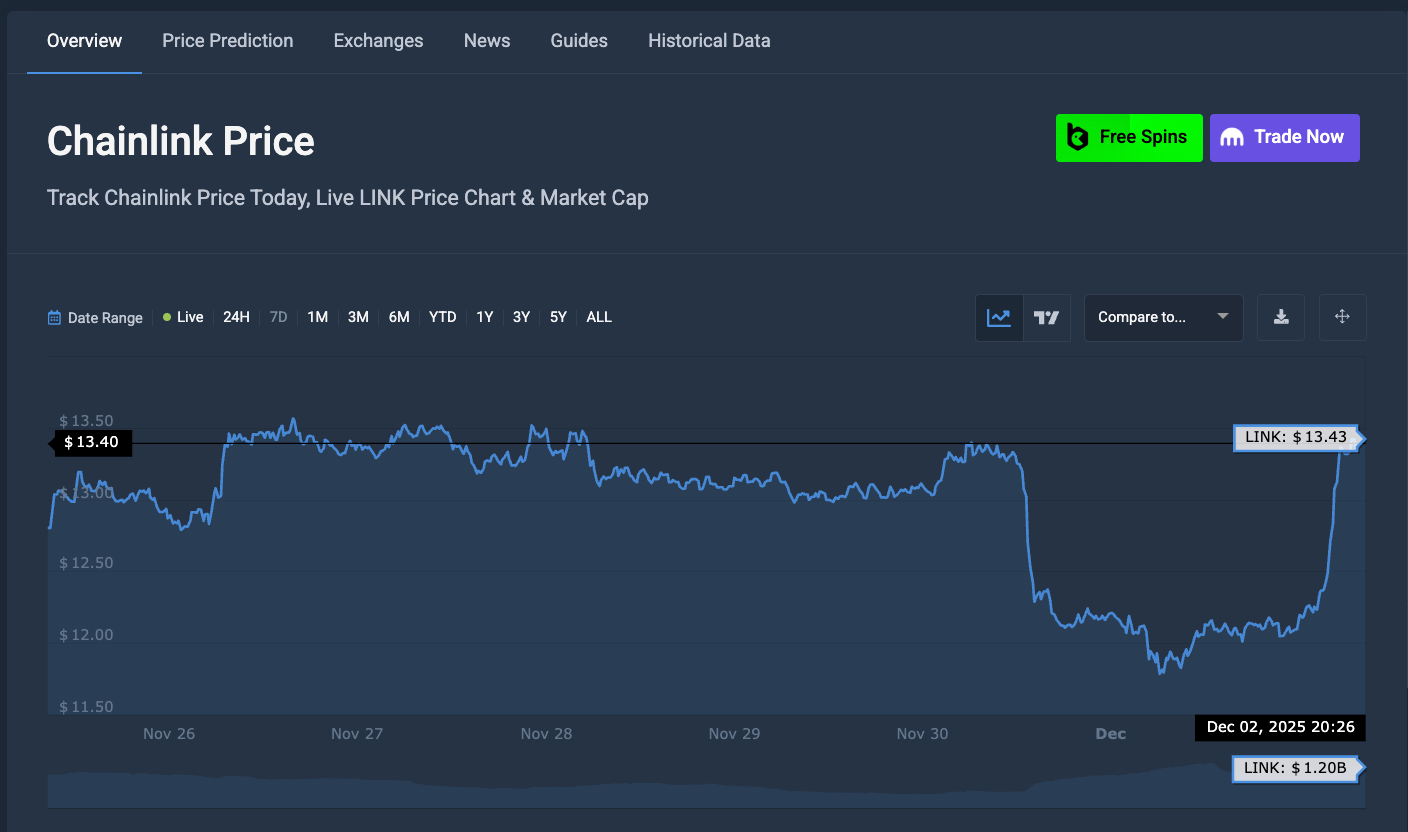Select the YTD time range
The width and height of the screenshot is (1408, 832).
tap(442, 317)
